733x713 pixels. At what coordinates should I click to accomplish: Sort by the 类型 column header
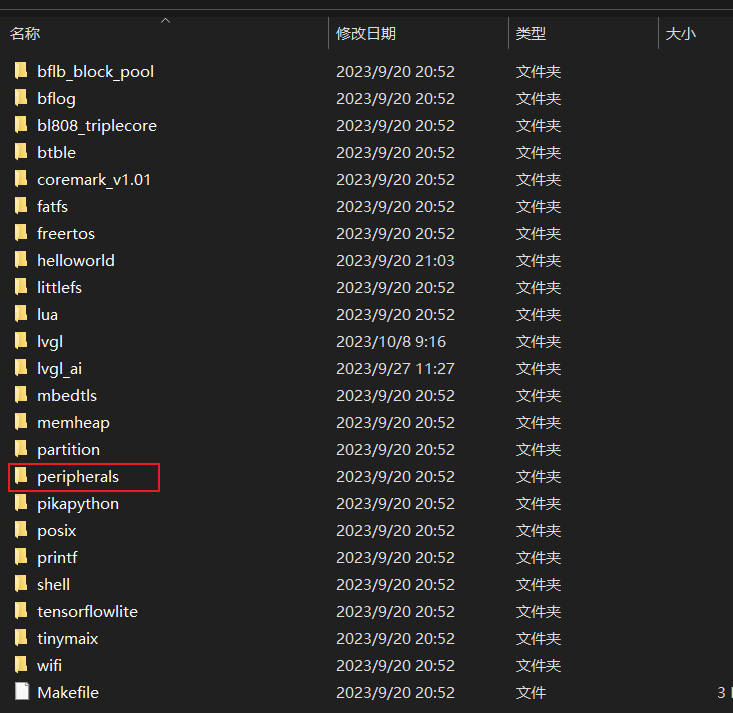(530, 33)
